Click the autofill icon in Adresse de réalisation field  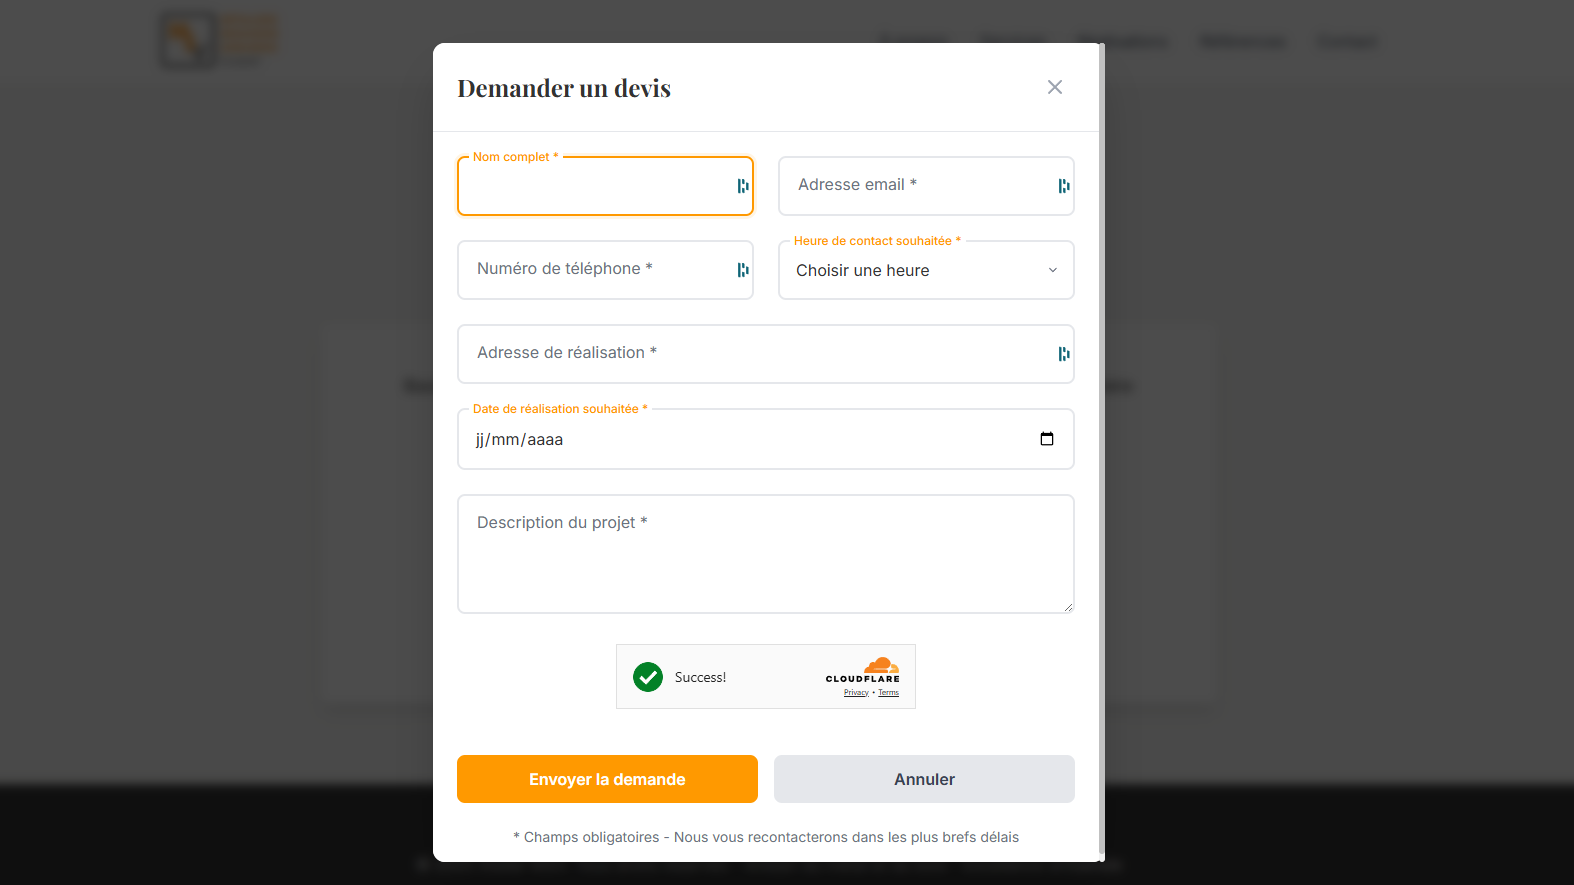click(x=1062, y=353)
